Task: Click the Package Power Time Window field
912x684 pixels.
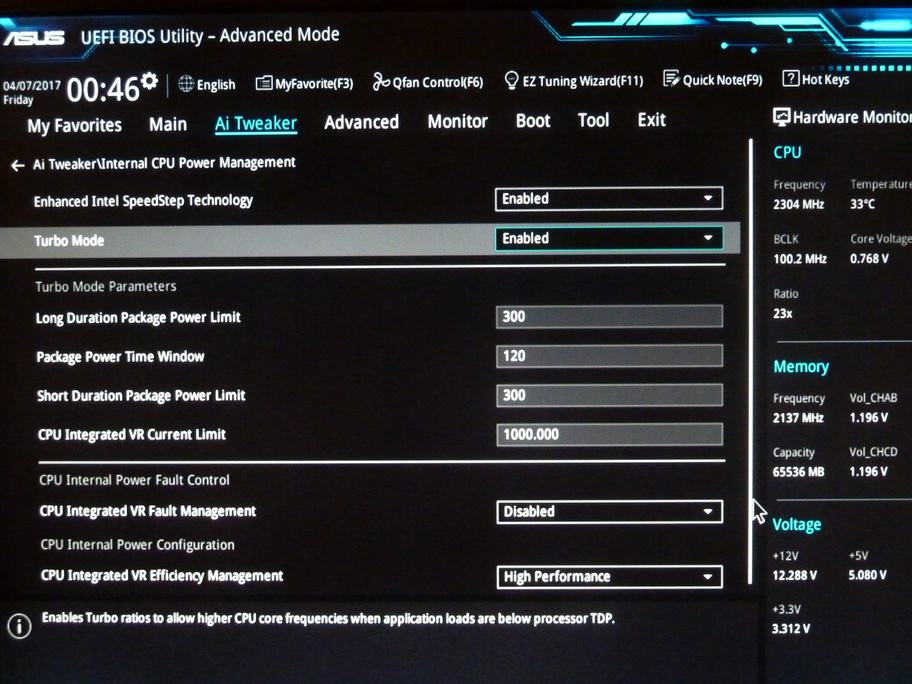Action: [x=610, y=356]
